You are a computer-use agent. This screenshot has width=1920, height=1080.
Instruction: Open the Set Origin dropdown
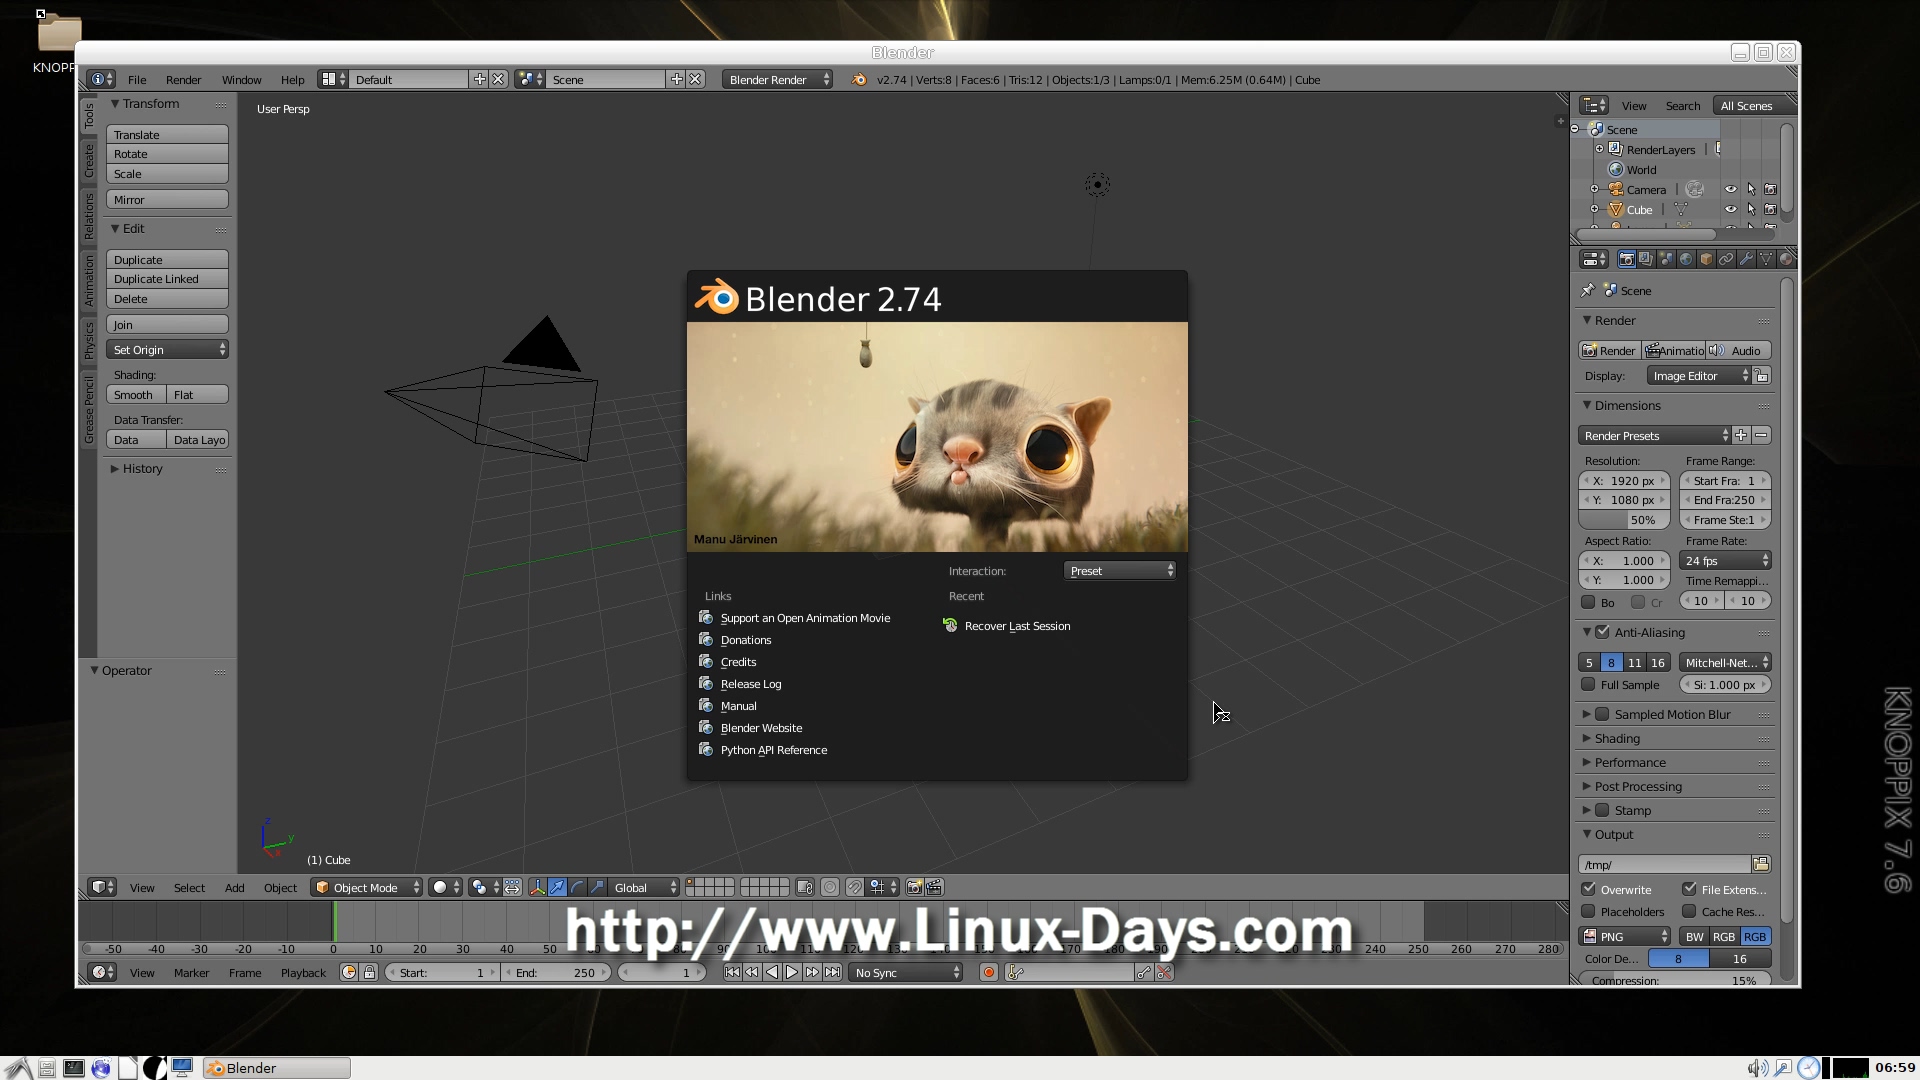167,349
